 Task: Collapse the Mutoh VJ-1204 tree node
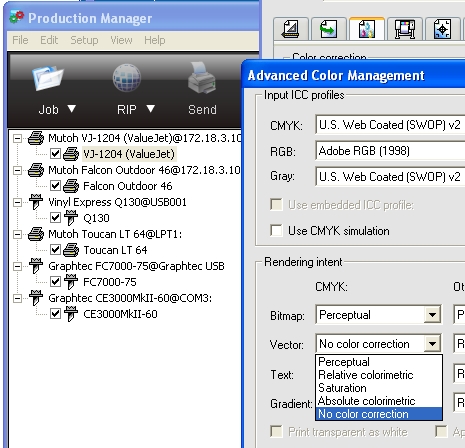[x=17, y=138]
